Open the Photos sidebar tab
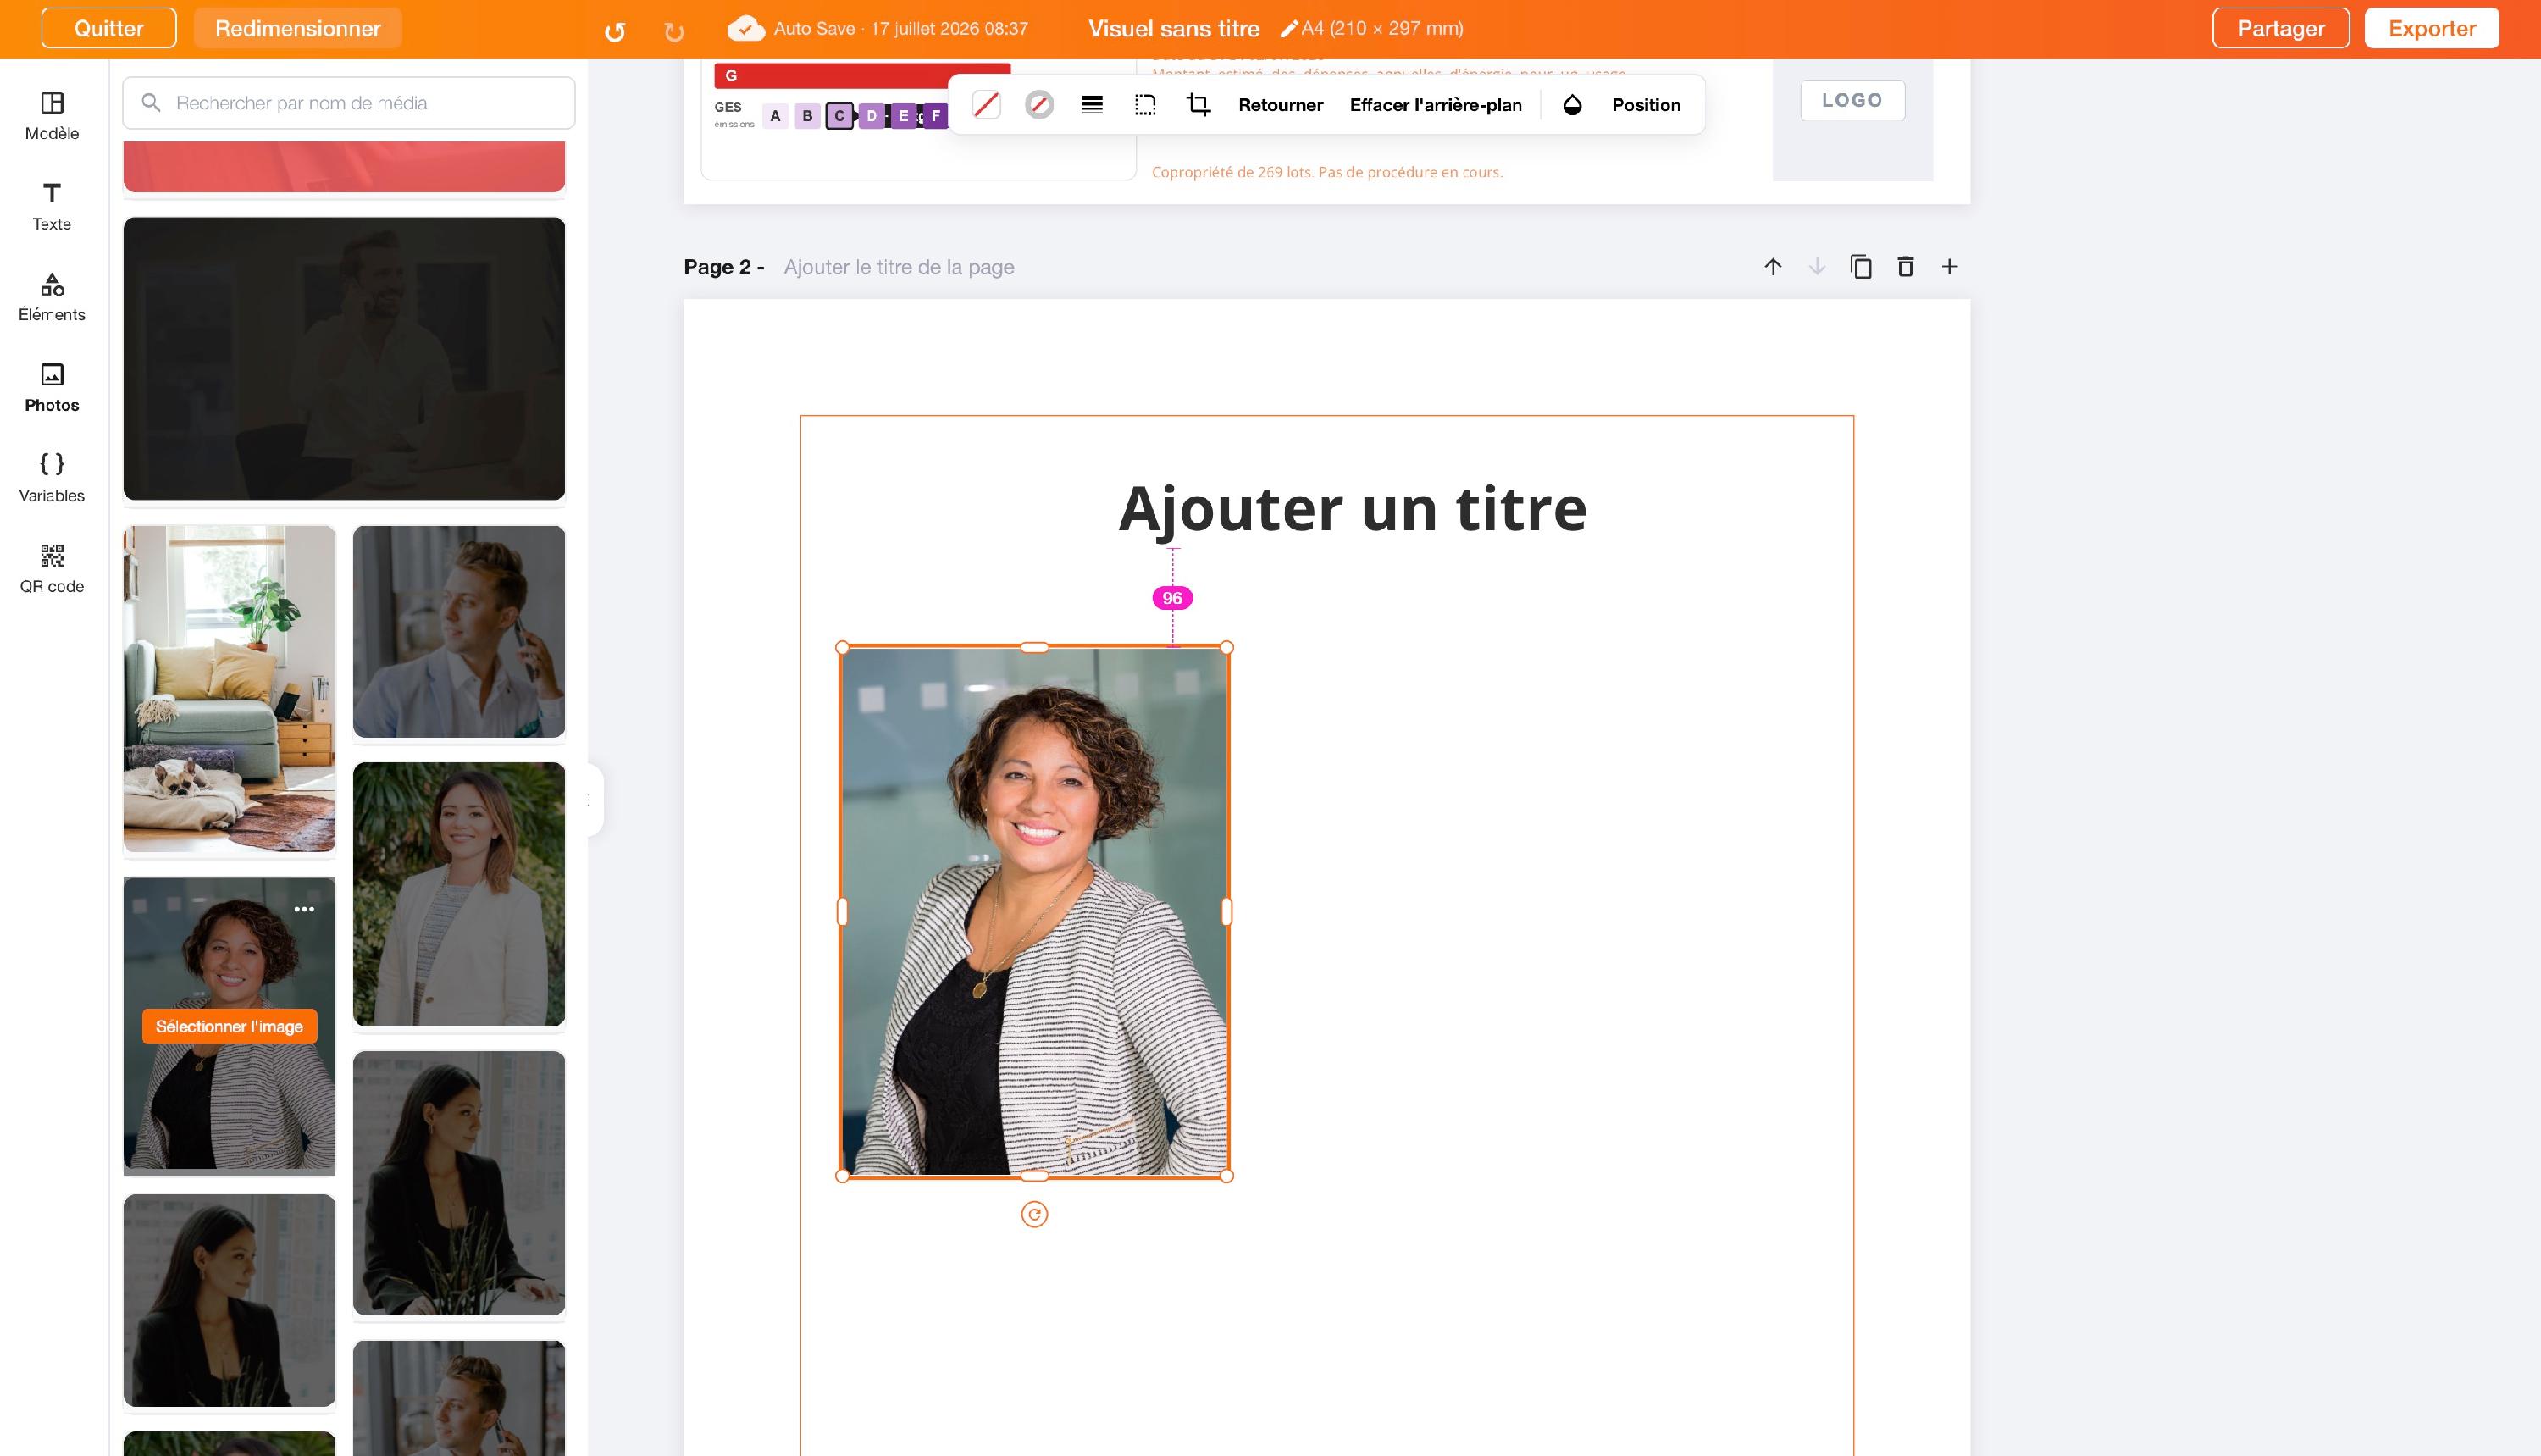The height and width of the screenshot is (1456, 2541). [x=52, y=388]
